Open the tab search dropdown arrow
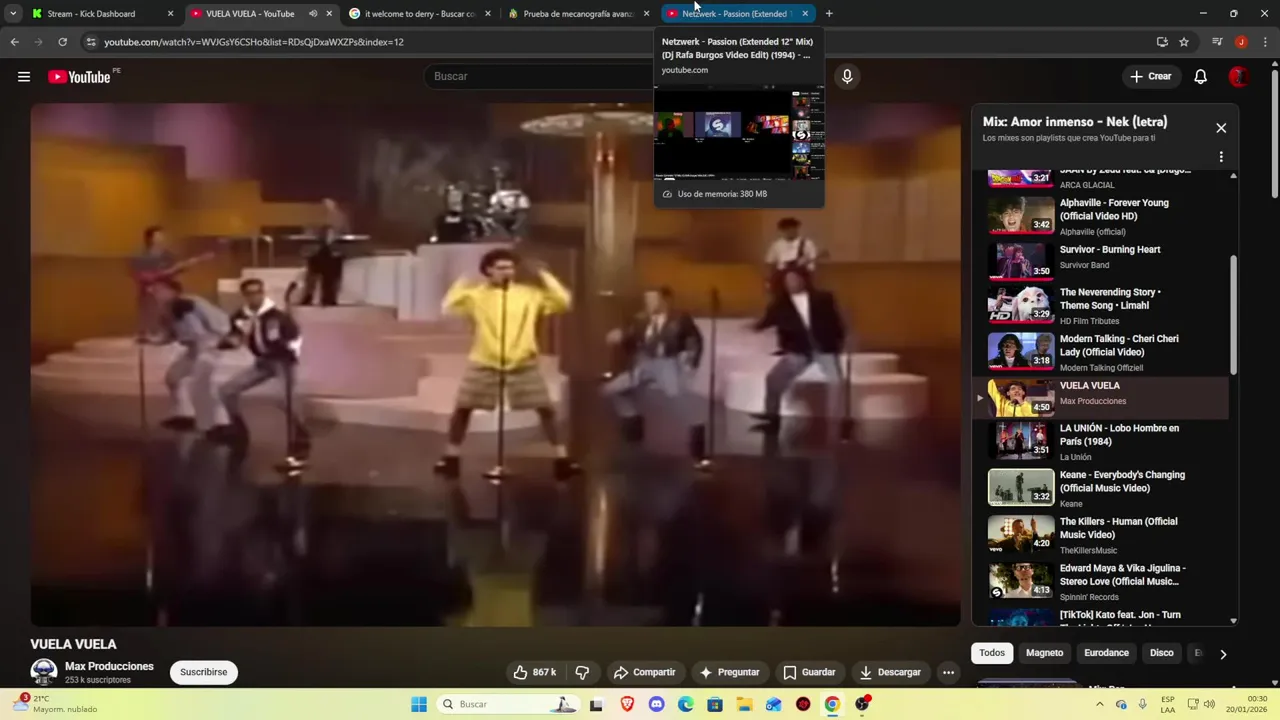The image size is (1280, 720). tap(13, 14)
